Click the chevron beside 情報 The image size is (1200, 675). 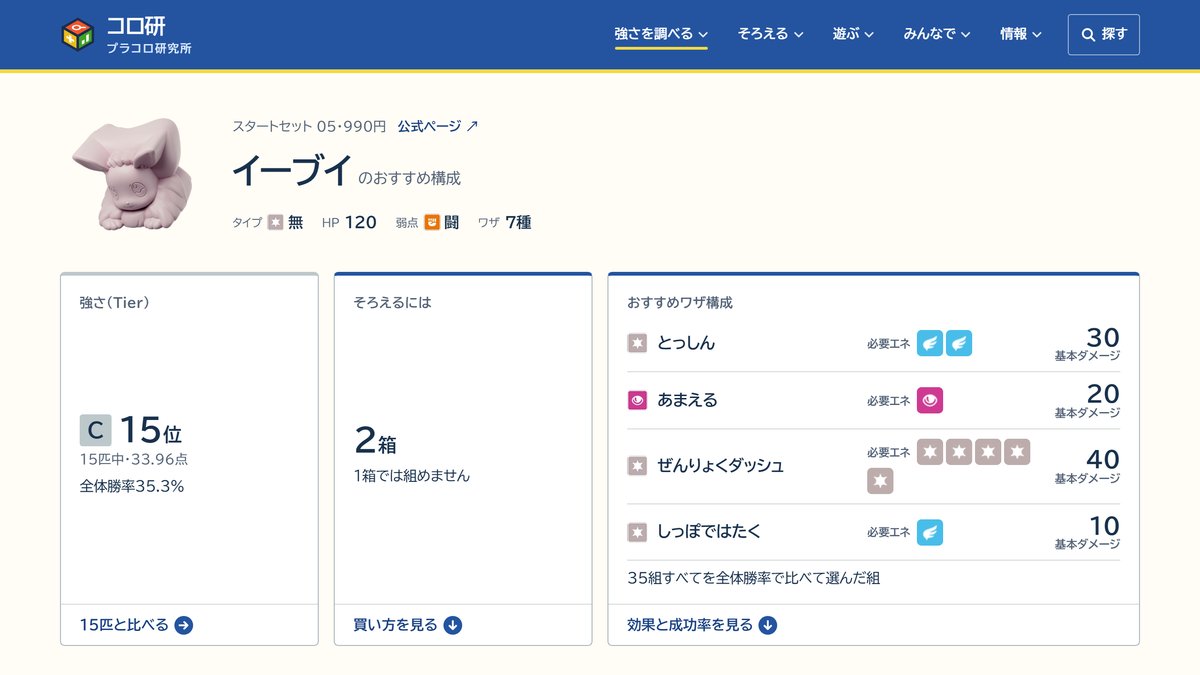click(1037, 35)
